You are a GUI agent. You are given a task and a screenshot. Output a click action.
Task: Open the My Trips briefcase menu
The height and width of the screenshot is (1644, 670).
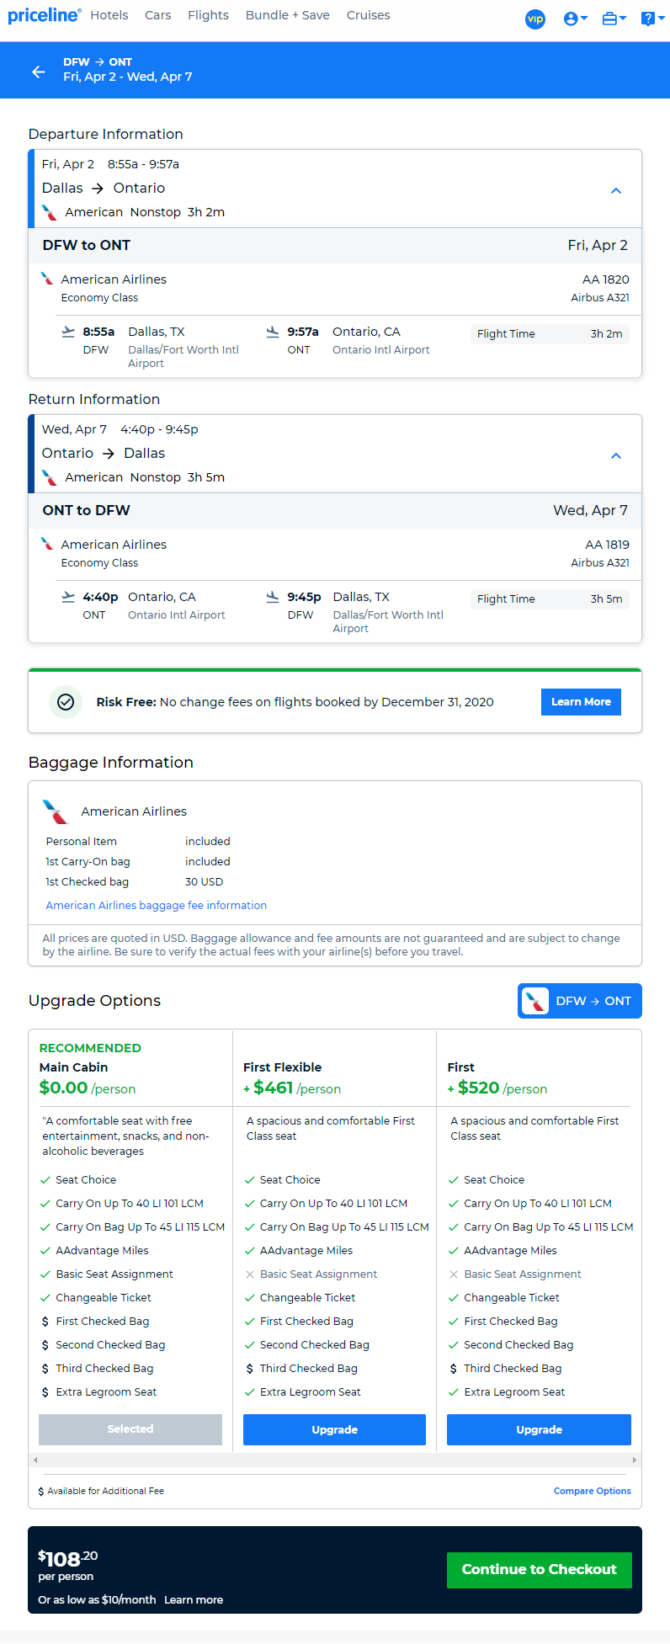tap(614, 19)
